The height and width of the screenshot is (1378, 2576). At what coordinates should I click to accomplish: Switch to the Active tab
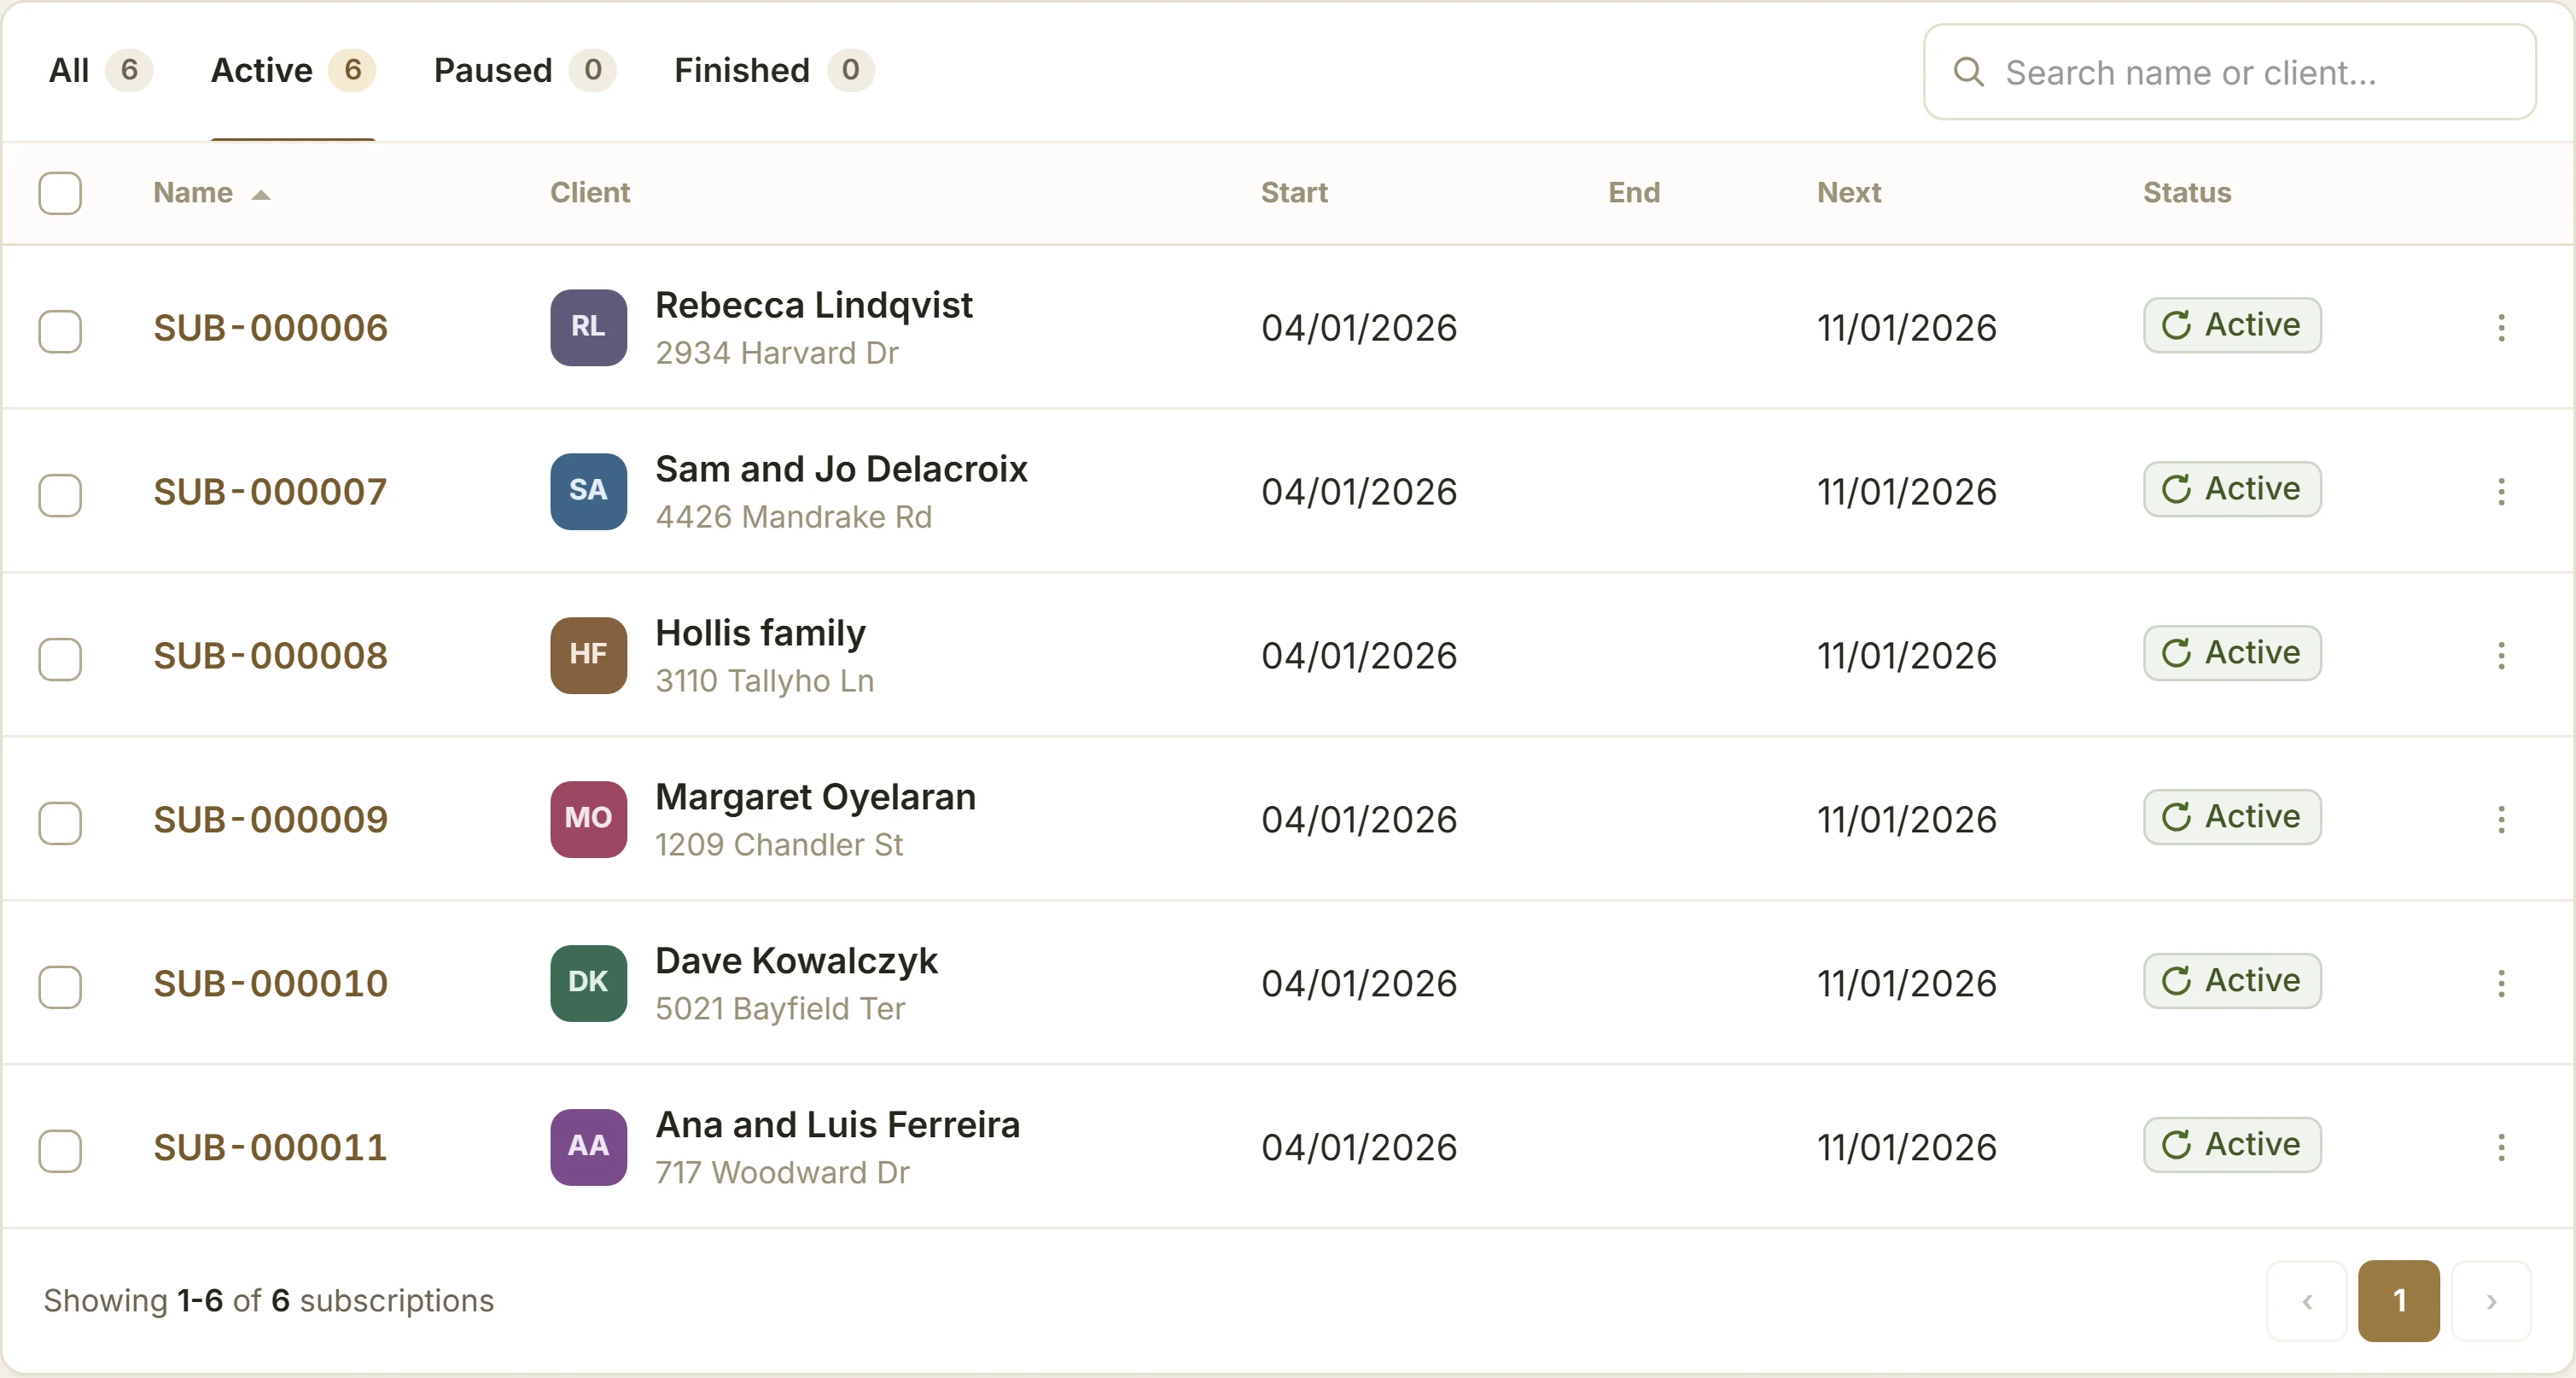(x=293, y=70)
